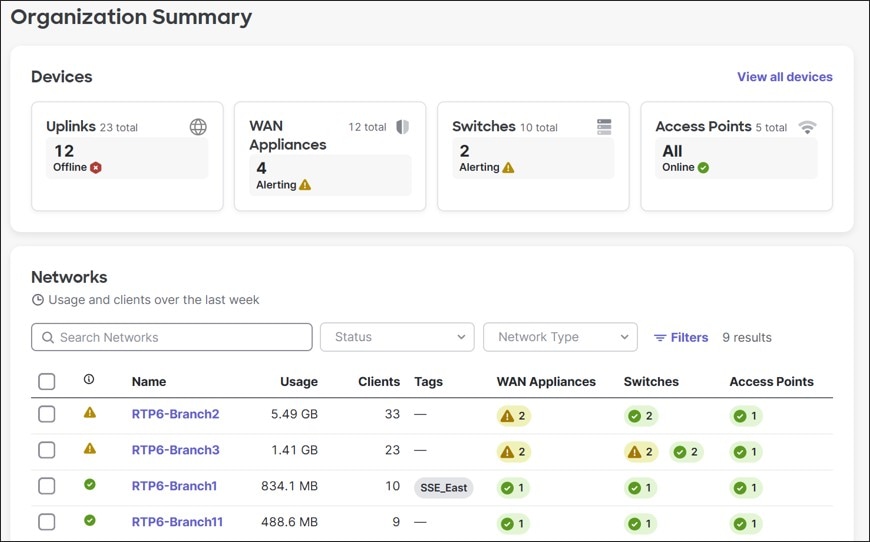Open the Network Type dropdown
The height and width of the screenshot is (542, 870).
pos(560,337)
